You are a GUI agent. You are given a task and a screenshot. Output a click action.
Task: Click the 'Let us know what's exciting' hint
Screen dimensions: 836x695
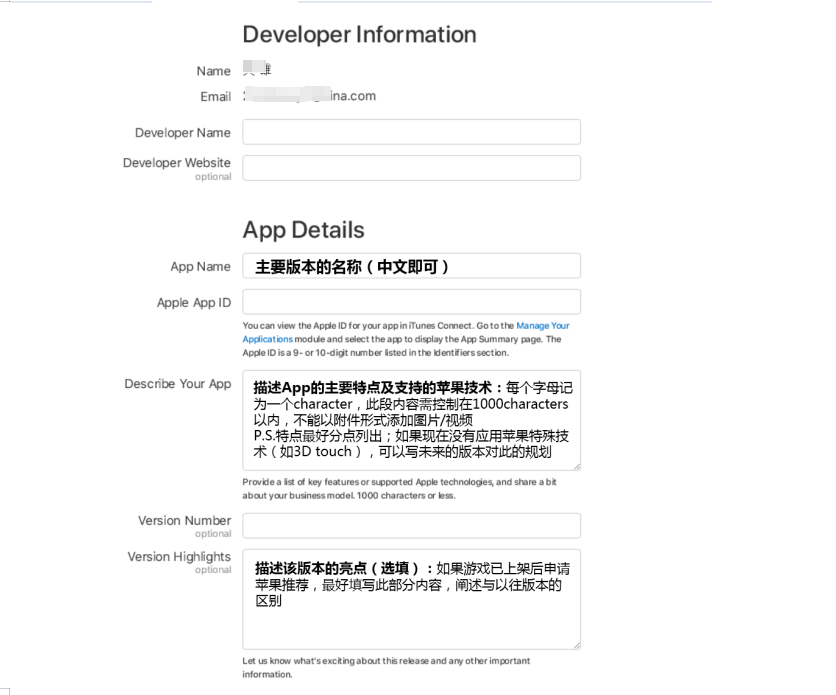pos(386,667)
